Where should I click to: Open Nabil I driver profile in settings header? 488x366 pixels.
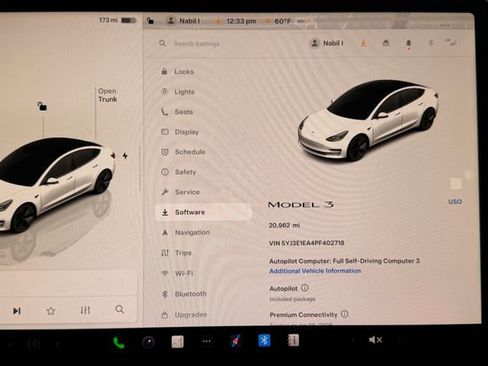point(327,43)
